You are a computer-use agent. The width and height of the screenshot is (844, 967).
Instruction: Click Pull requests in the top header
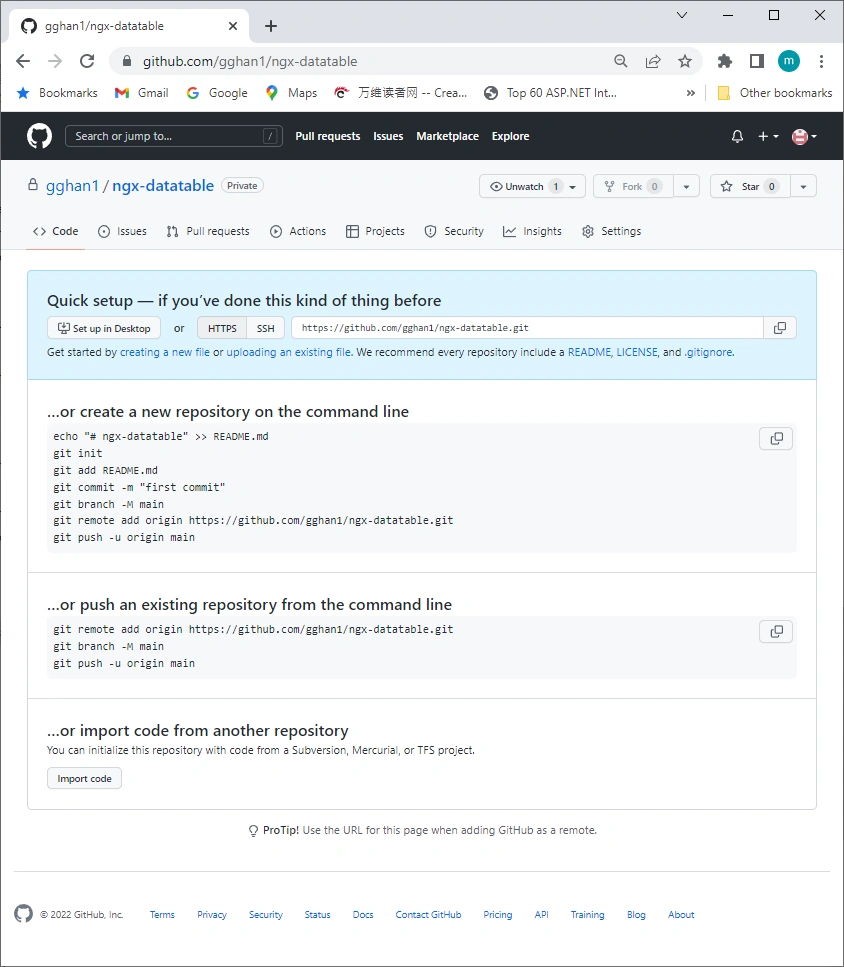click(327, 136)
